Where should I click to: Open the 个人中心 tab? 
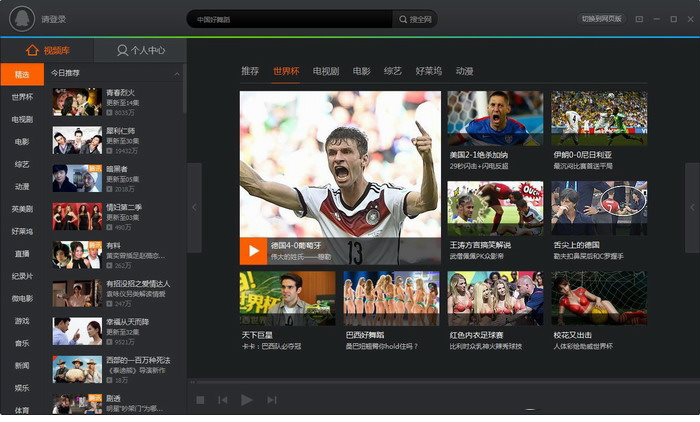[141, 50]
